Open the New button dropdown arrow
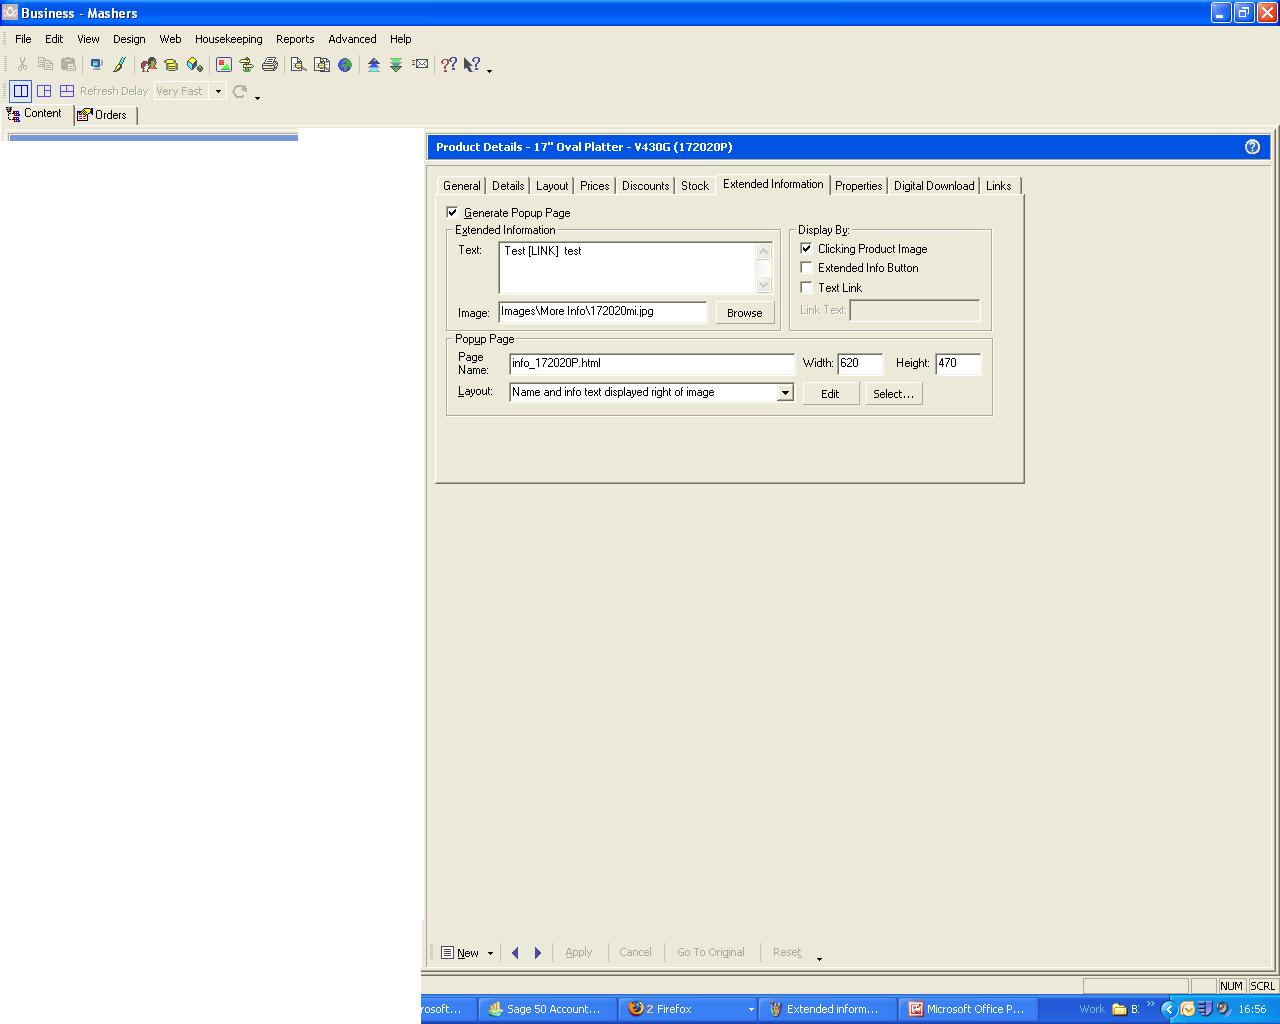This screenshot has width=1280, height=1024. pyautogui.click(x=490, y=954)
